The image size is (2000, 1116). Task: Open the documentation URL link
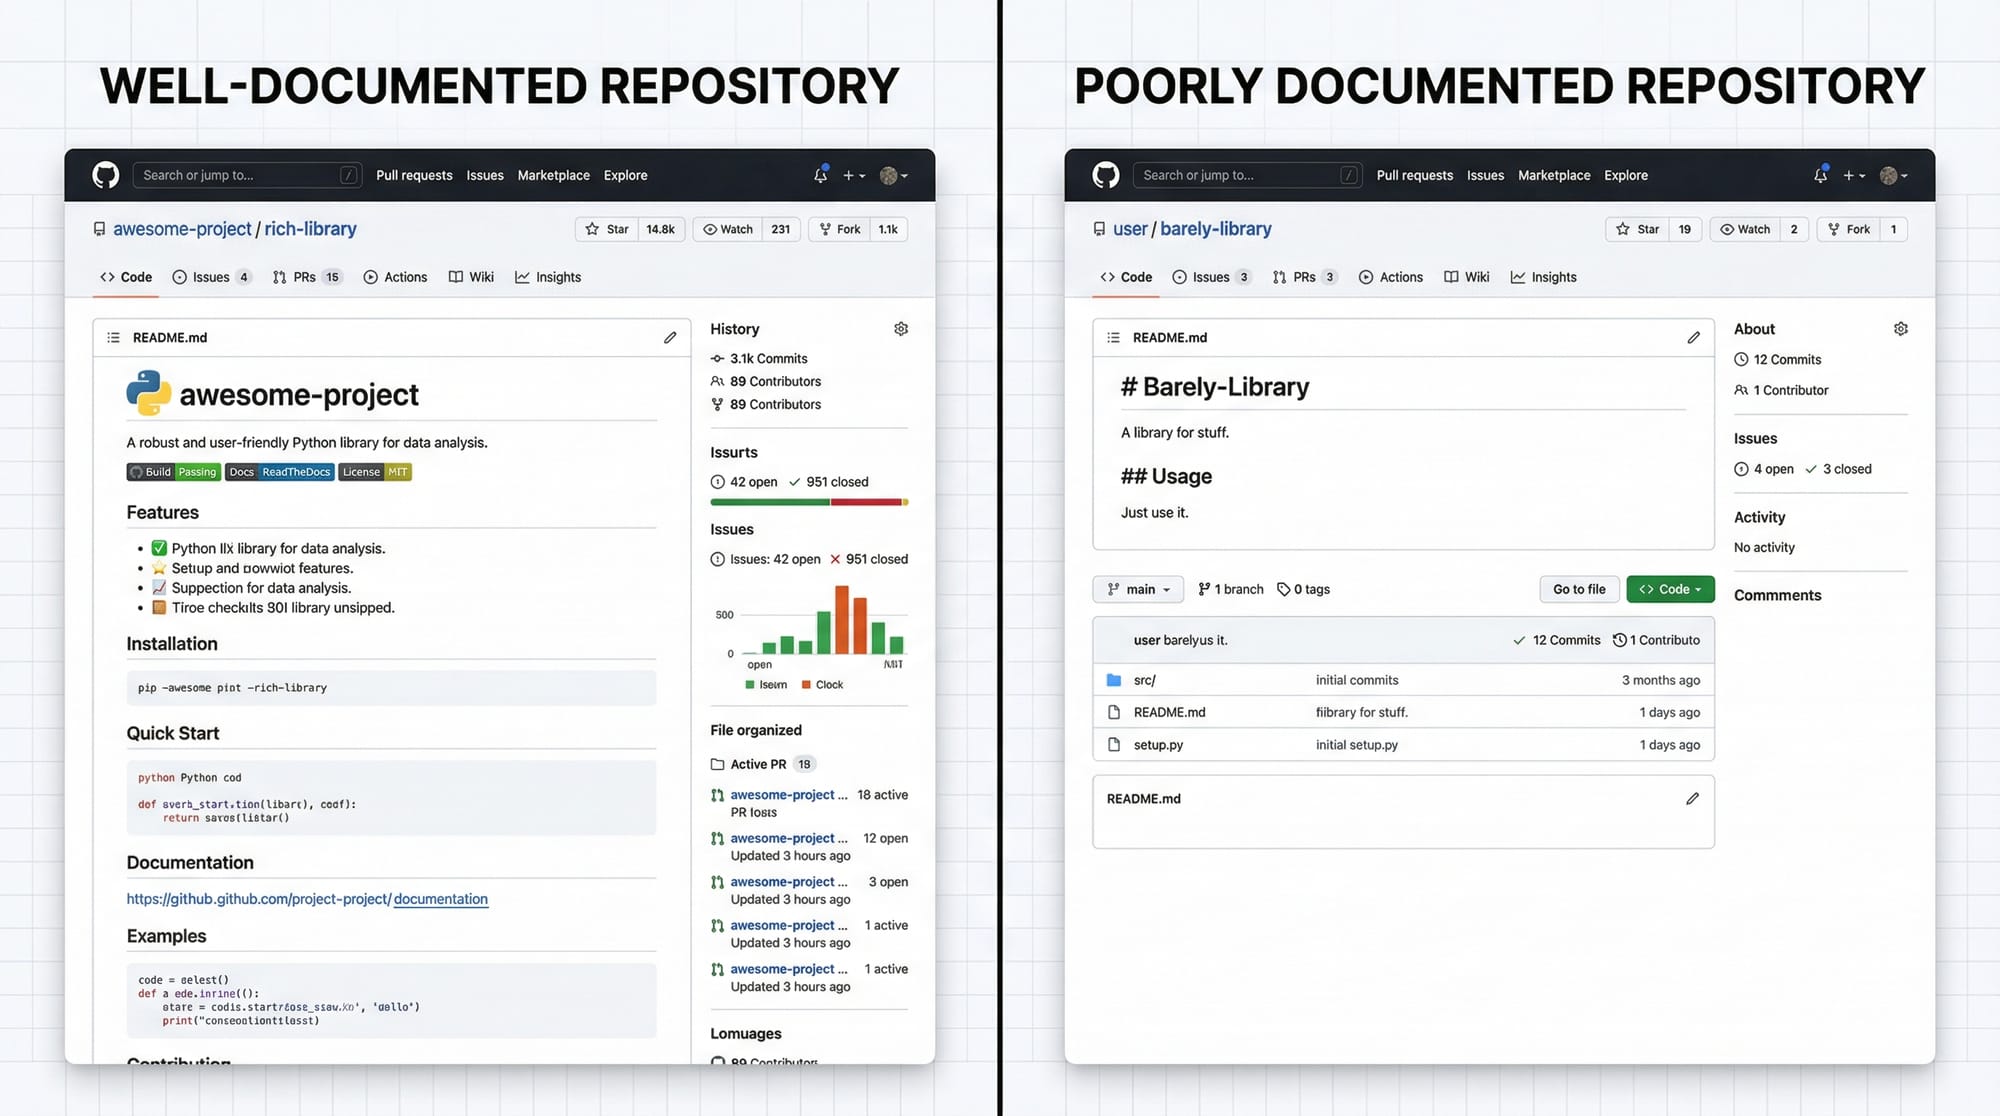click(307, 899)
